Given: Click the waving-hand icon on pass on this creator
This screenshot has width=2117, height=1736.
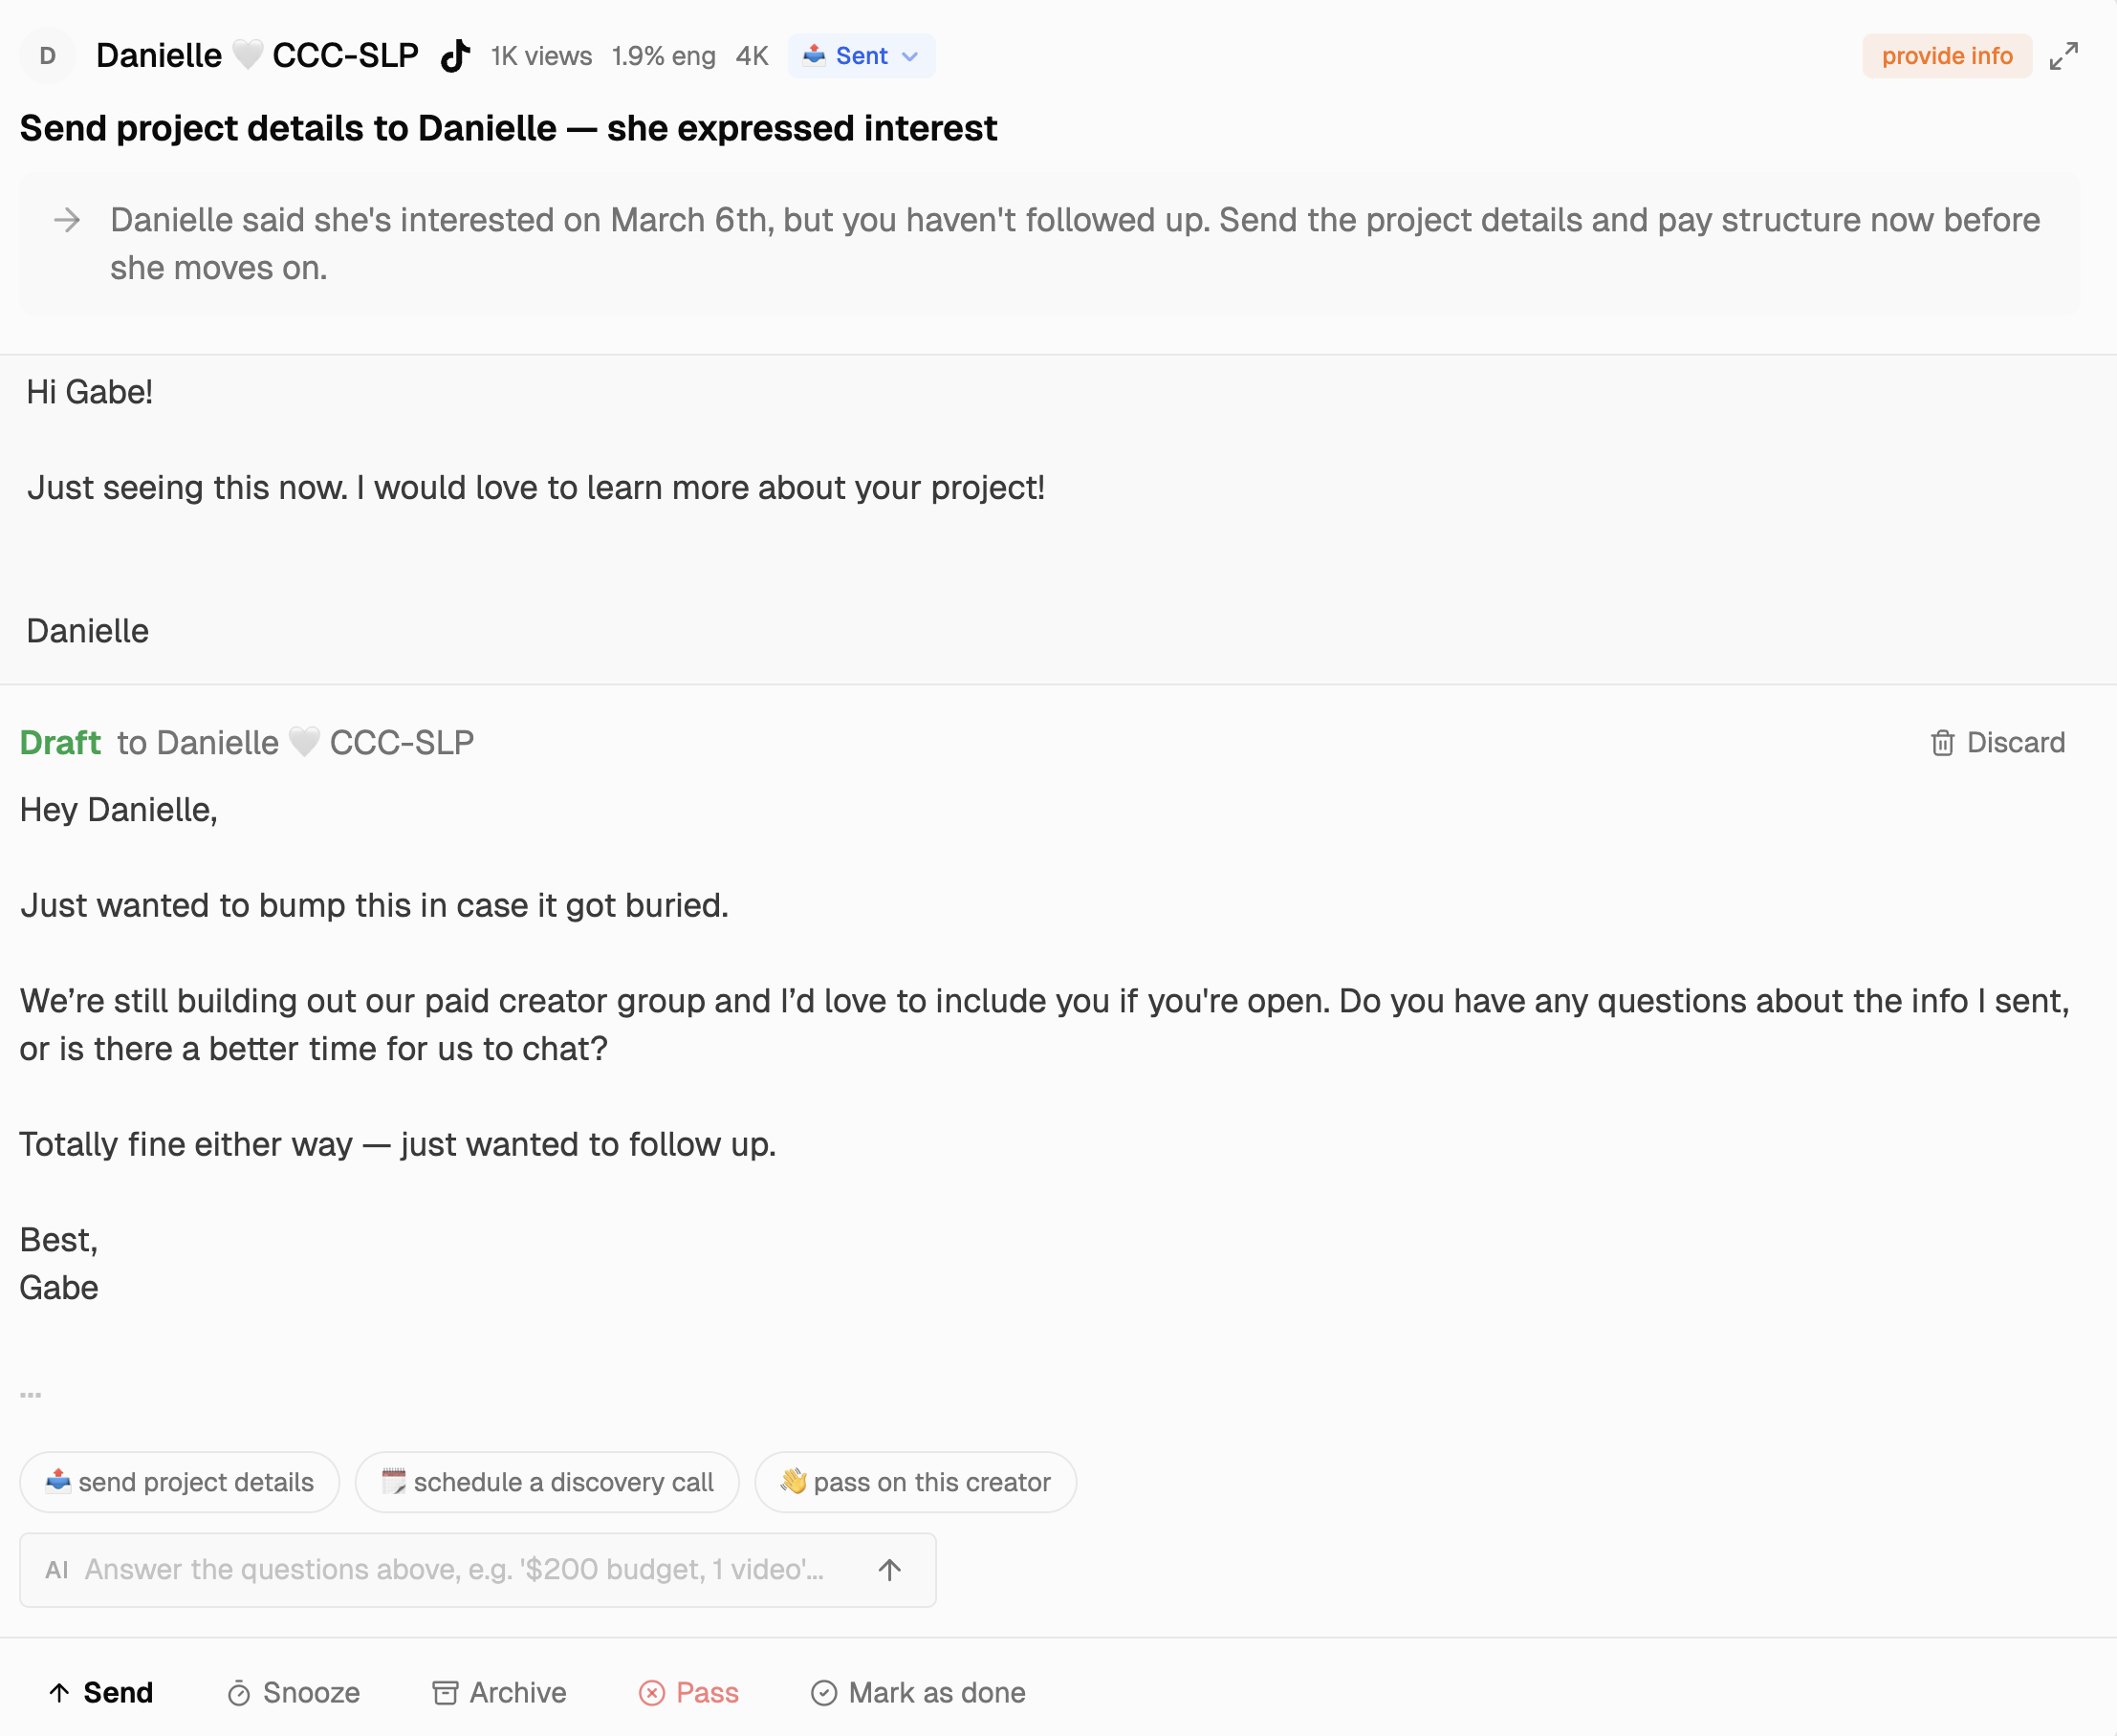Looking at the screenshot, I should 793,1482.
